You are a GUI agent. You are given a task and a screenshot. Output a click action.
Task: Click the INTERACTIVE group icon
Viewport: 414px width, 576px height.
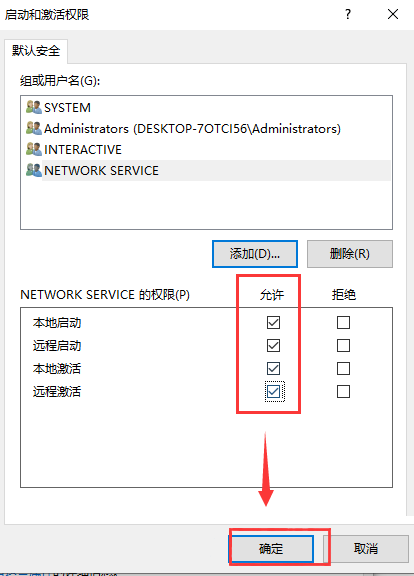(34, 149)
